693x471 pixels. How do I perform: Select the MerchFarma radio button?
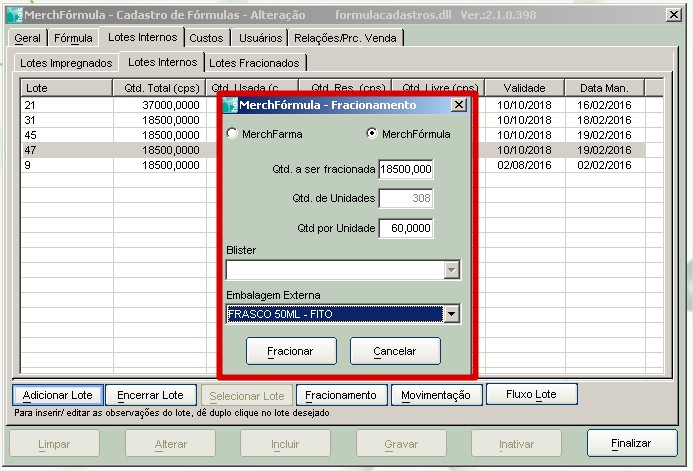coord(232,133)
